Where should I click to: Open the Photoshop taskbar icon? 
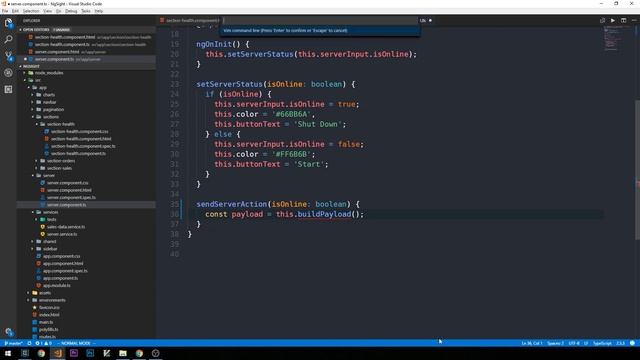[90, 353]
